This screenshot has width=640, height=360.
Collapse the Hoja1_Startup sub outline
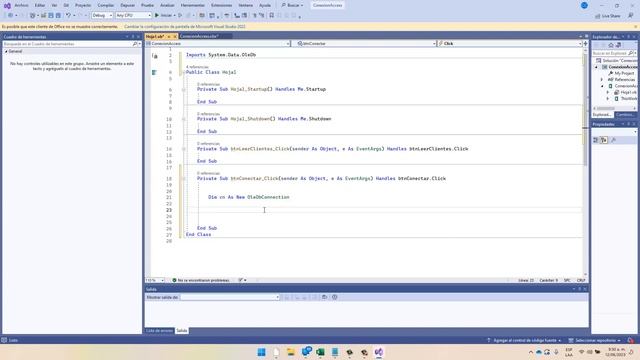184,89
